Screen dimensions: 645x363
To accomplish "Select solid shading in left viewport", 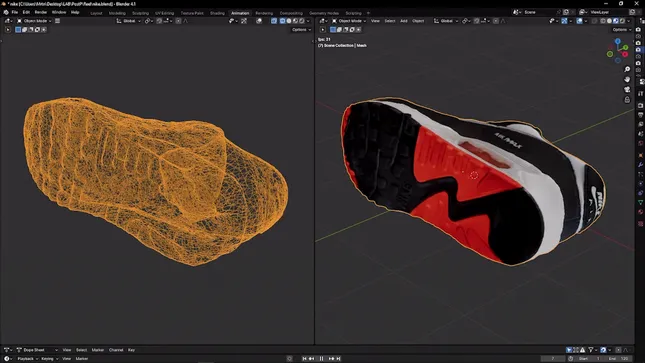I will [x=289, y=21].
